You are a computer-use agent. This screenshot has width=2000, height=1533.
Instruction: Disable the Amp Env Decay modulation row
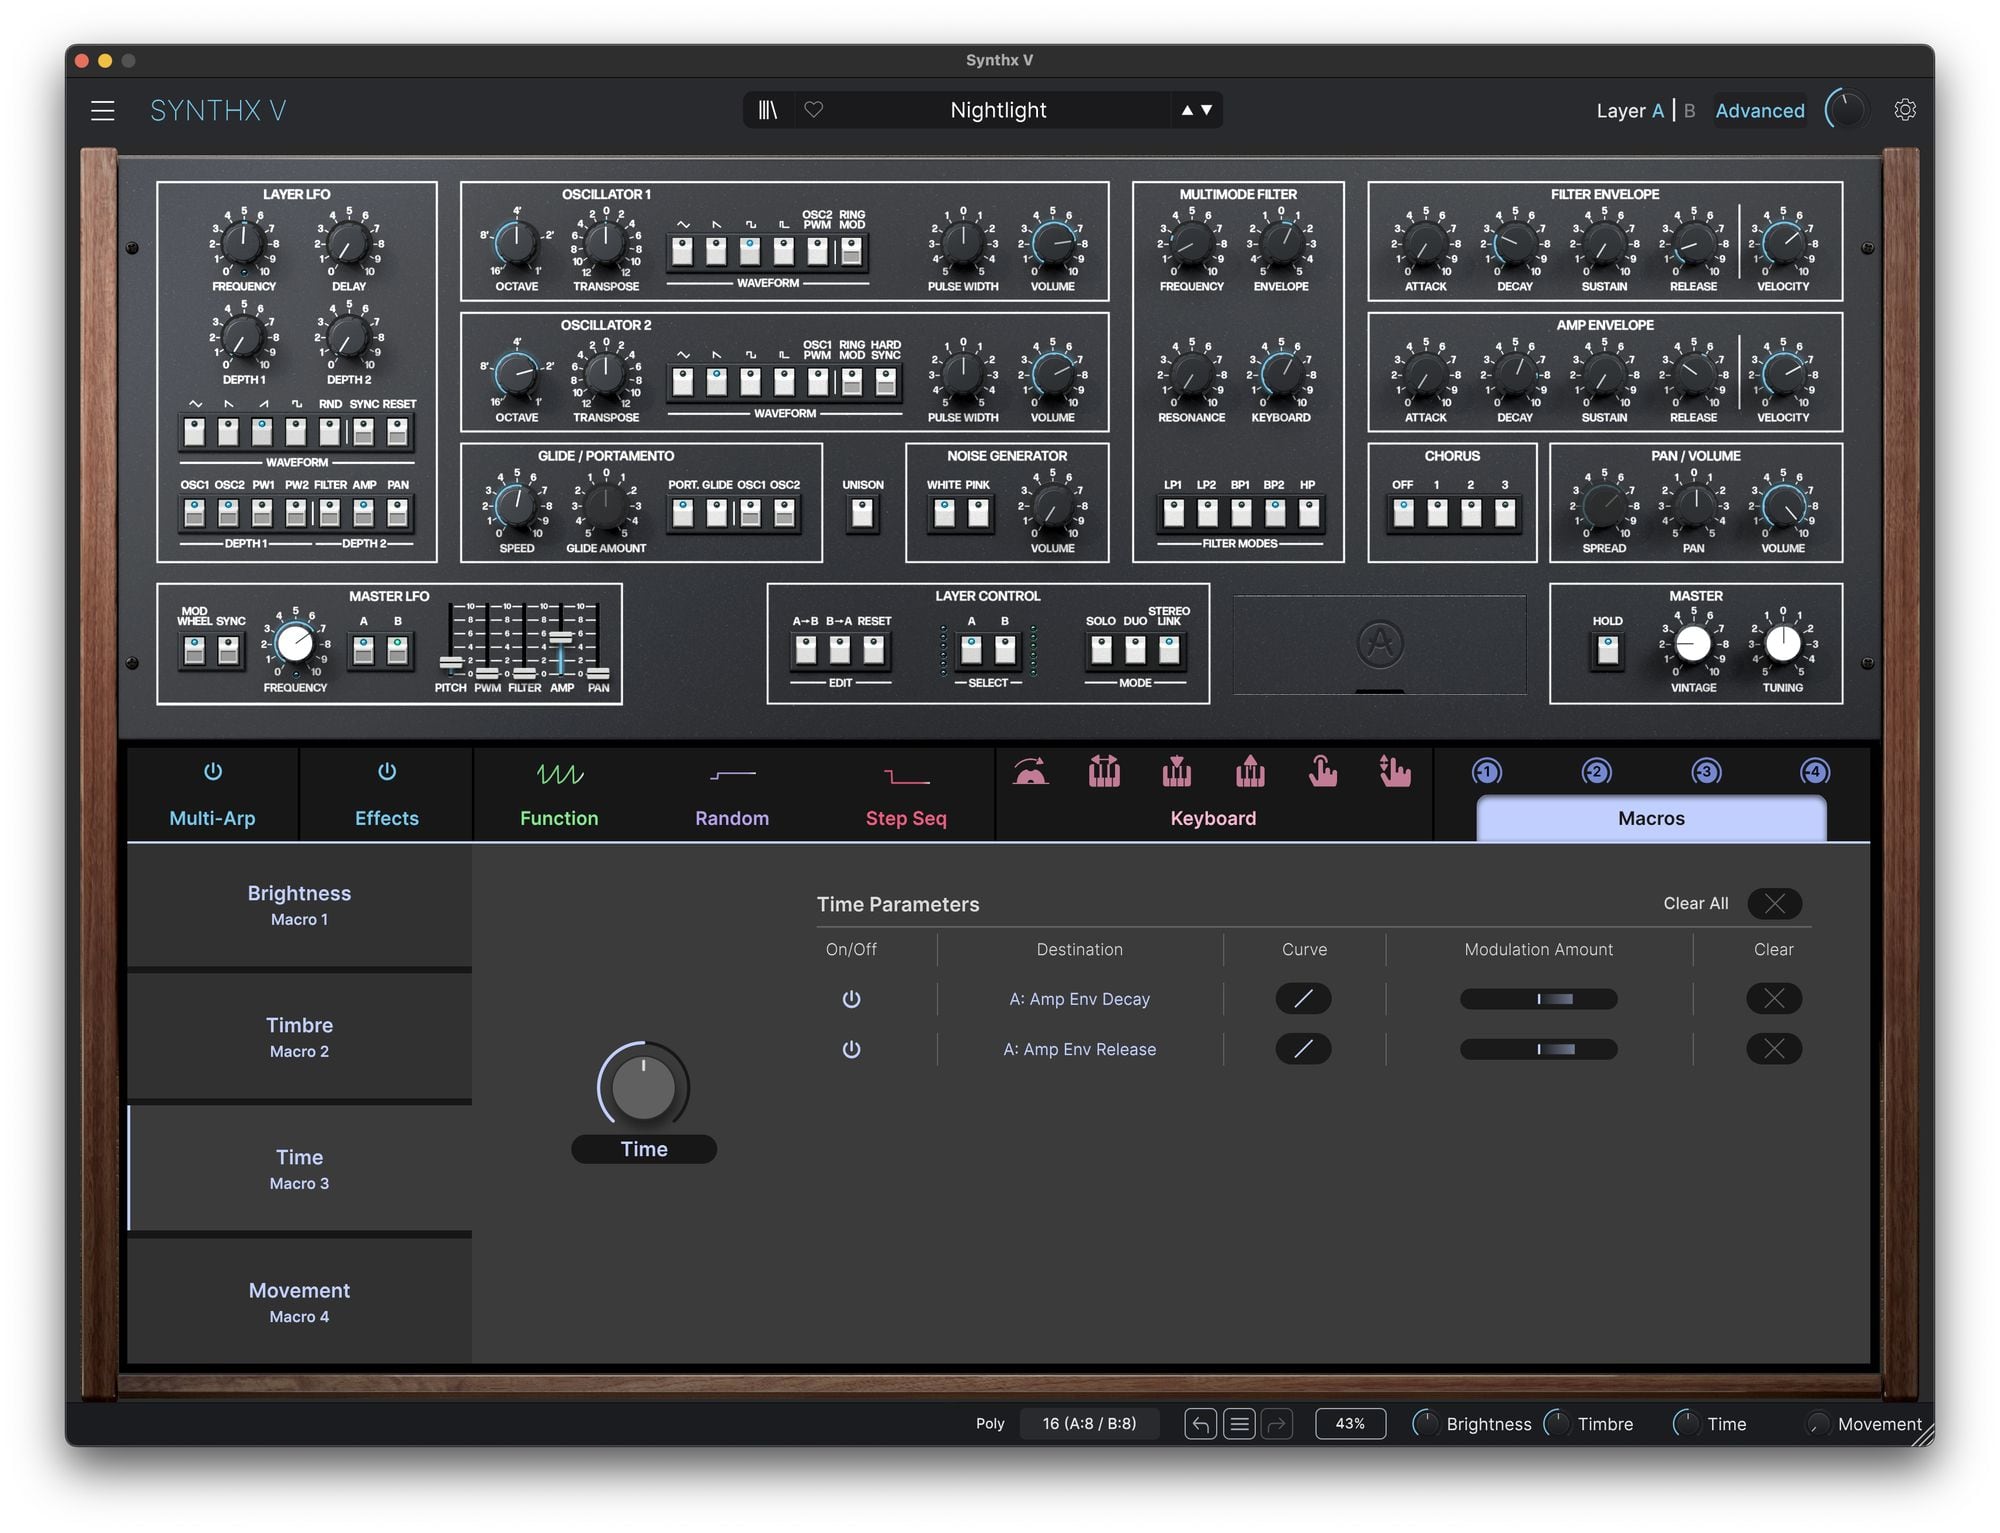851,999
